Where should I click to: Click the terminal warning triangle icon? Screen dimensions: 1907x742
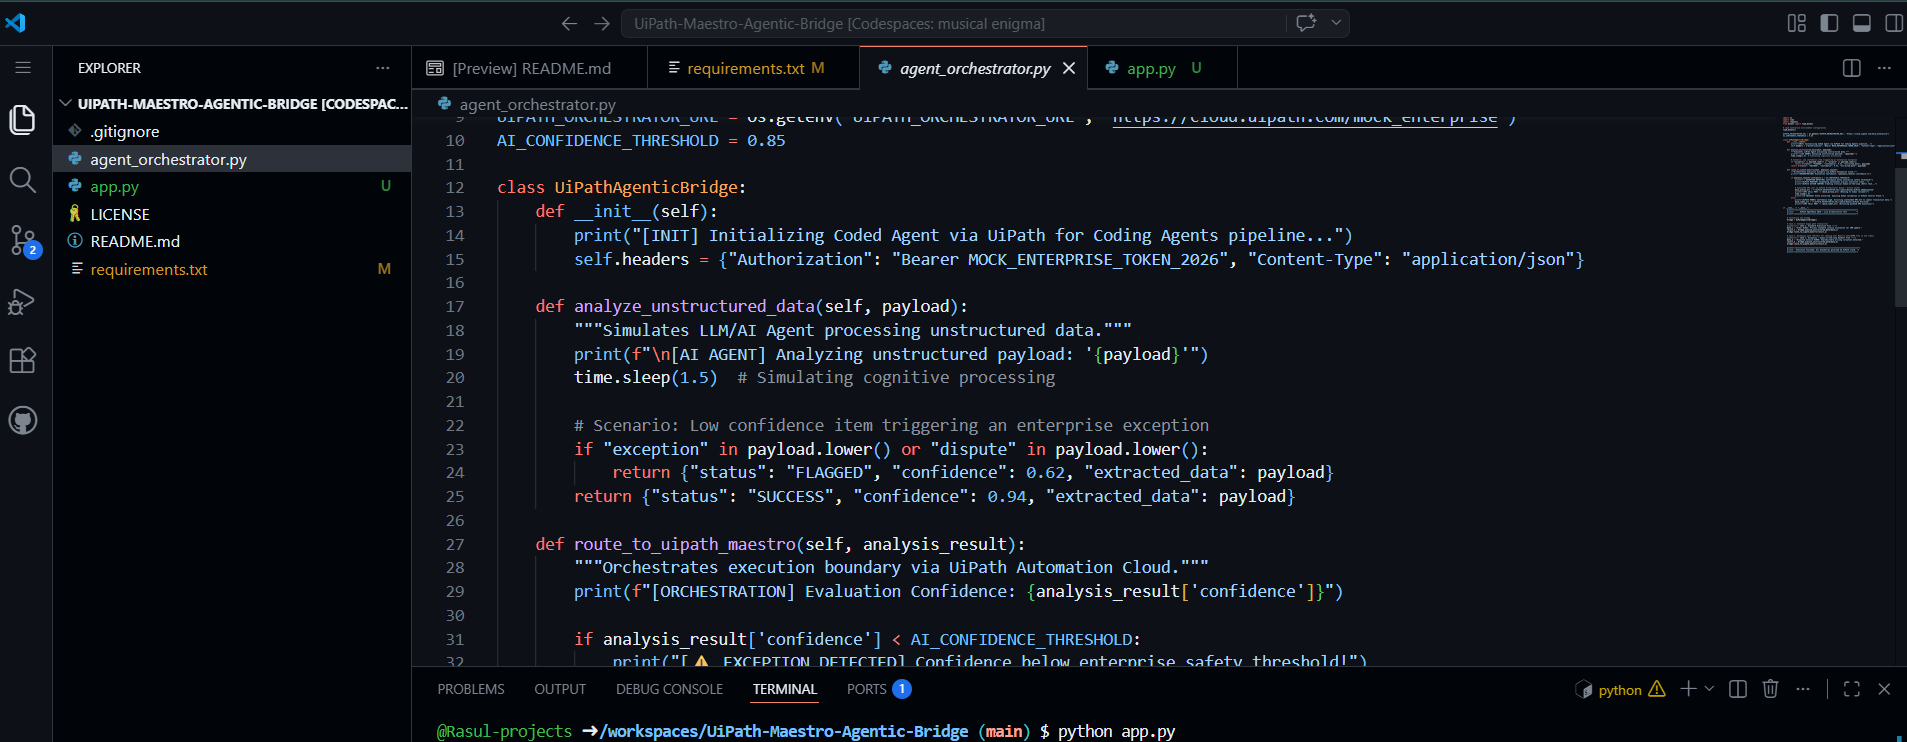click(x=1657, y=689)
